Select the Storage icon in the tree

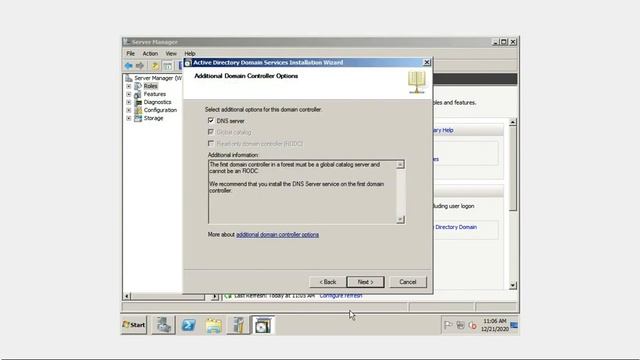(138, 118)
